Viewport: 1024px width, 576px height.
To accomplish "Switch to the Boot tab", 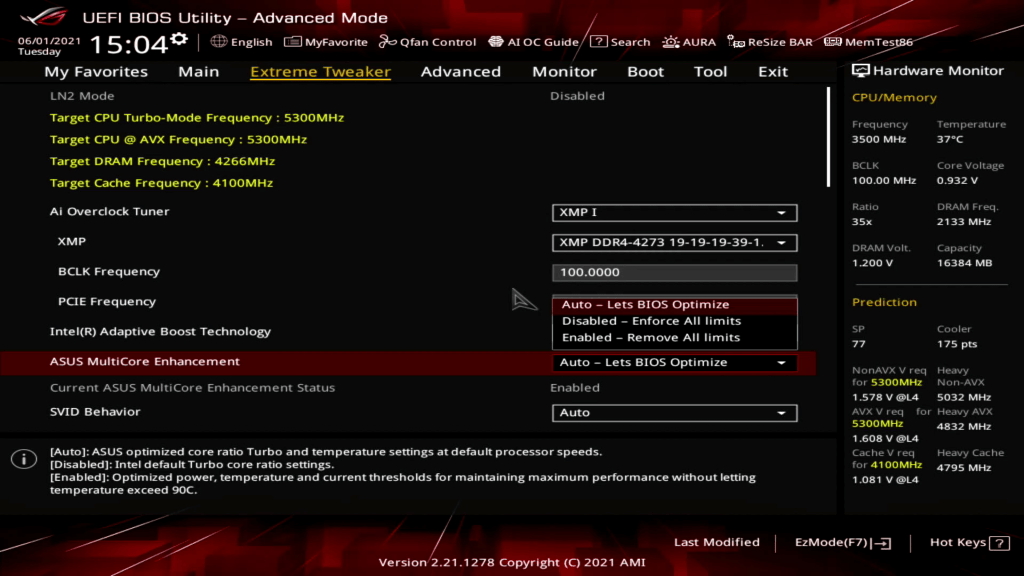I will click(x=645, y=71).
